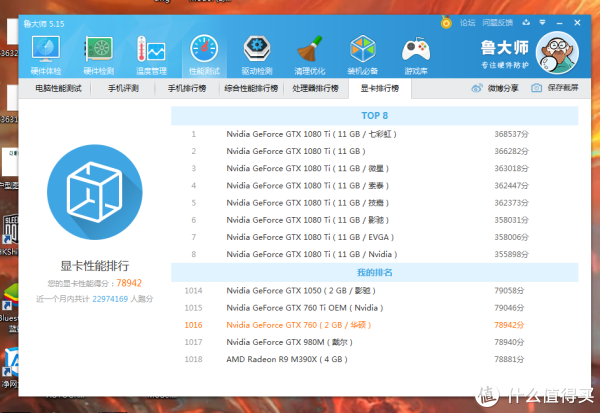Click the large blue cube graphic

(x=95, y=192)
